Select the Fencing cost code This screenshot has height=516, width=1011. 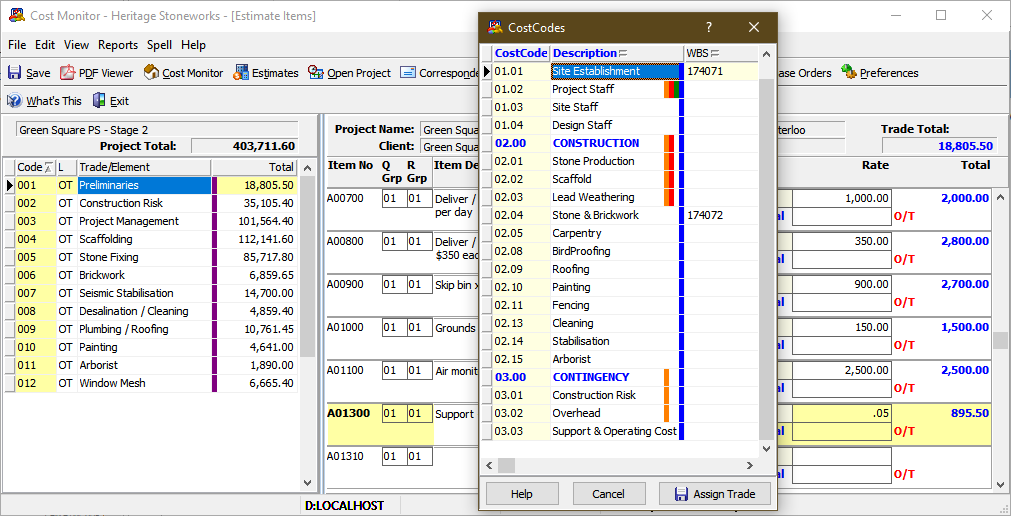tap(620, 305)
